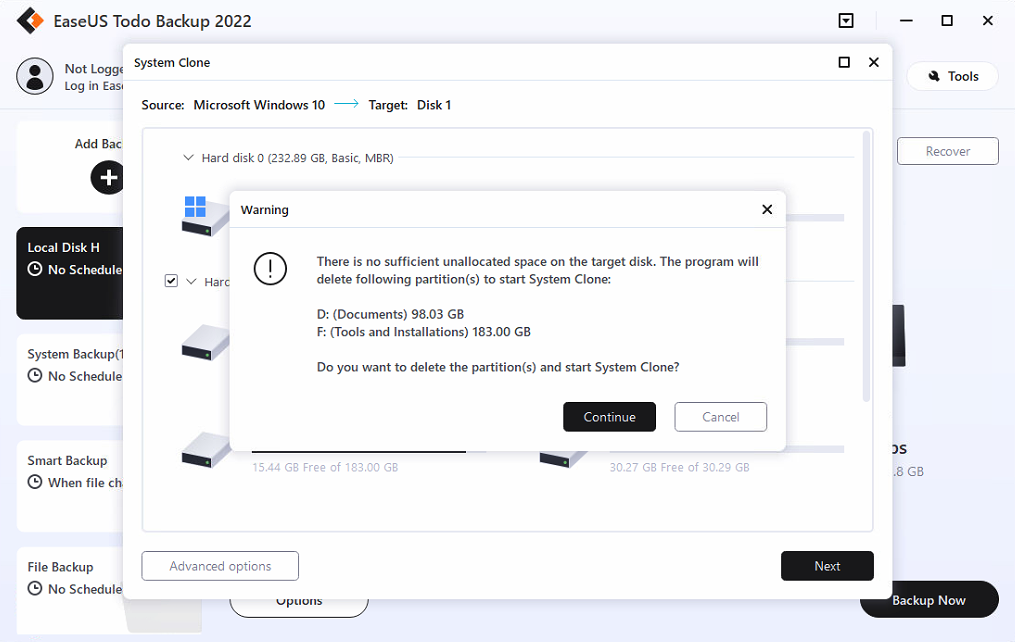This screenshot has width=1015, height=642.
Task: Click the clock icon under File Backup
Action: coord(35,588)
